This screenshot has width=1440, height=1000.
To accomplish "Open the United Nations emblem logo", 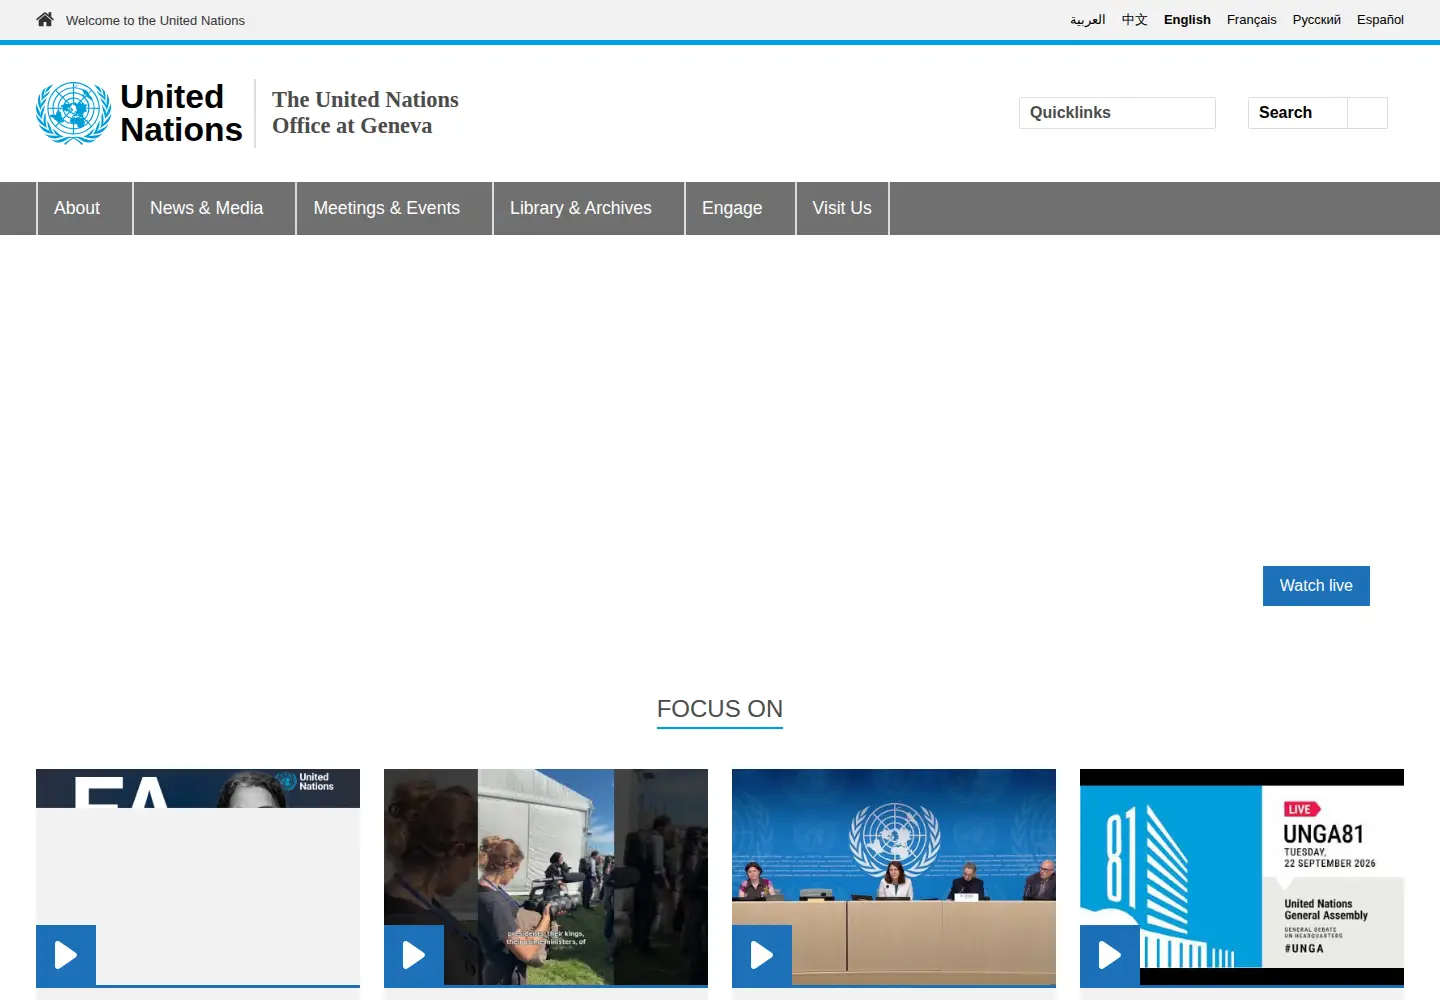I will (74, 113).
